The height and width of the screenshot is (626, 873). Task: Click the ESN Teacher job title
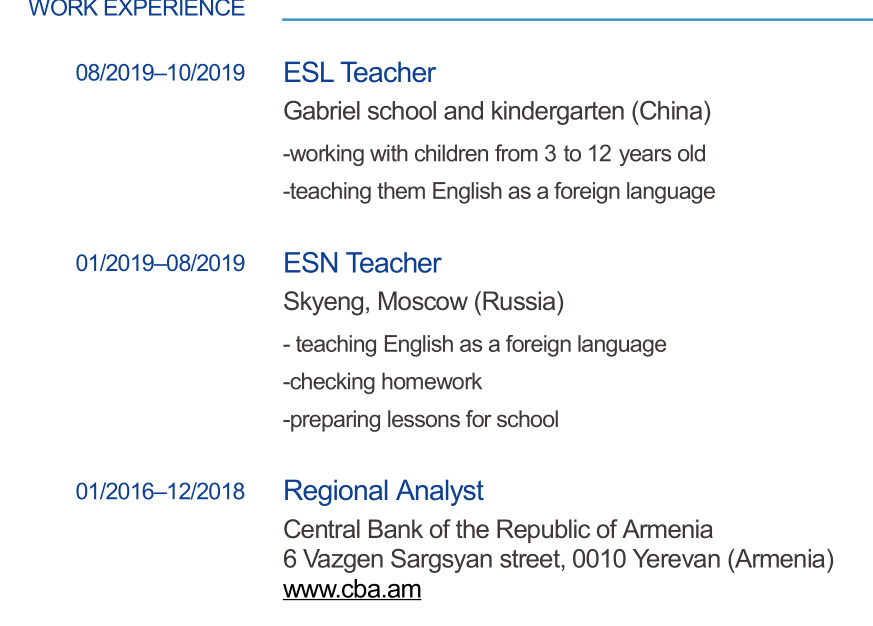(362, 263)
